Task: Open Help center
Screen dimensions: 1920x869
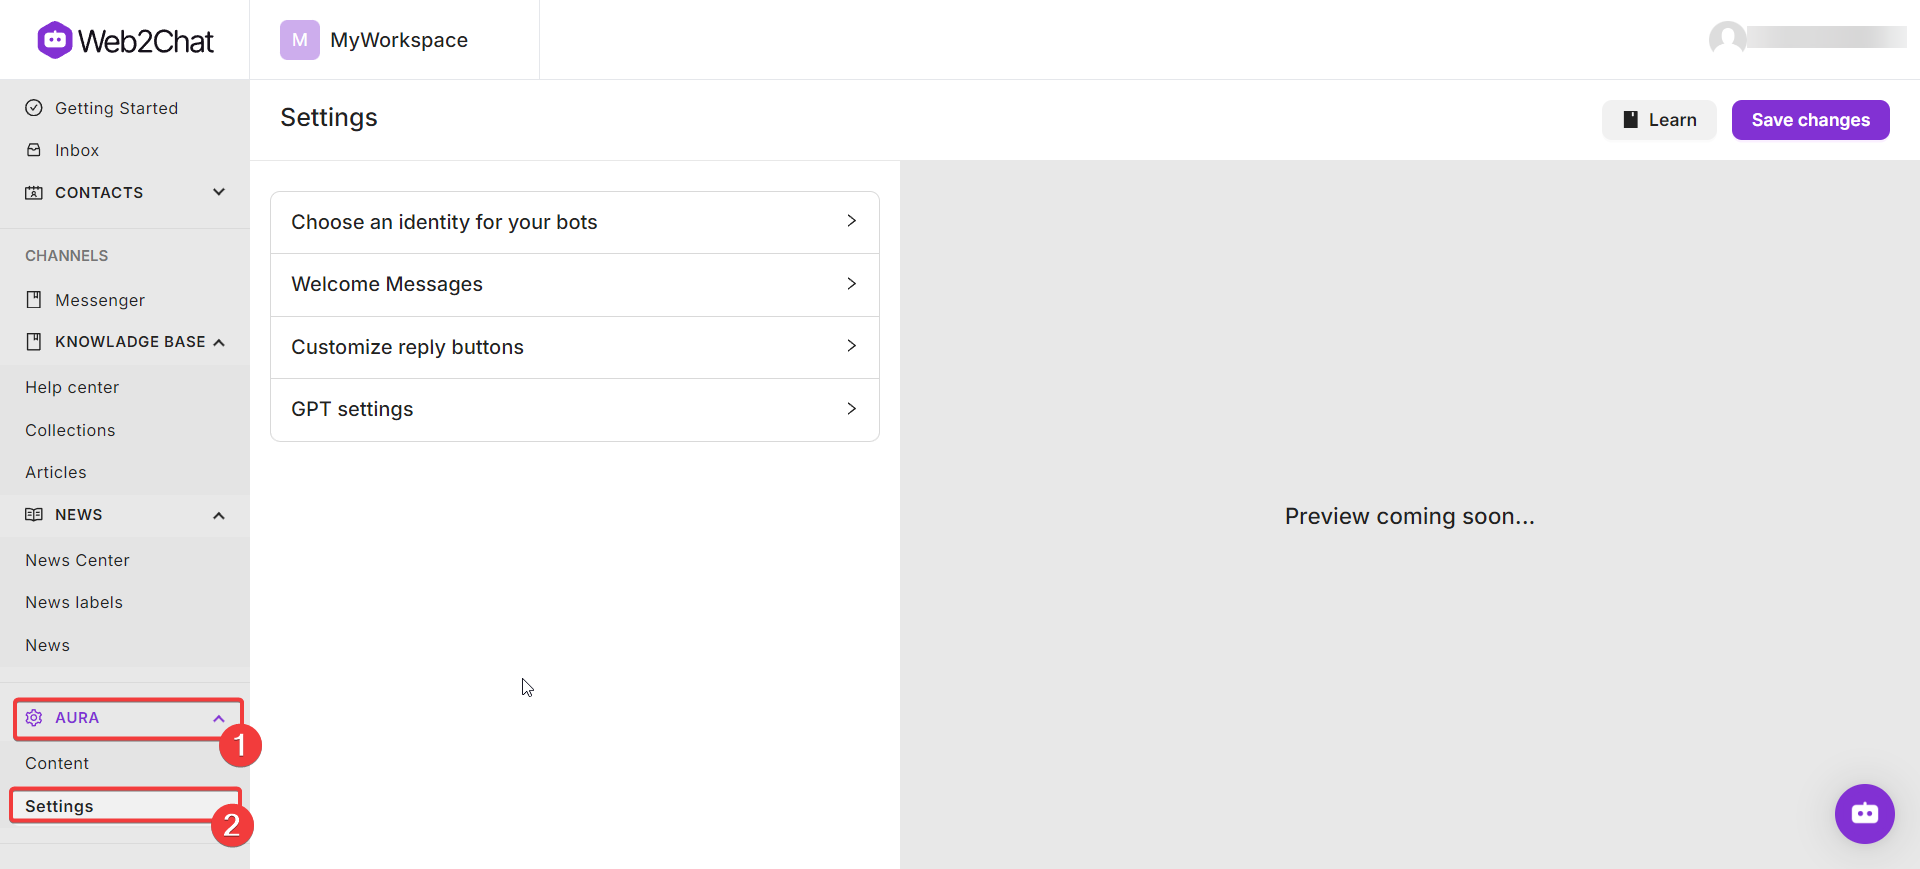Action: tap(72, 387)
